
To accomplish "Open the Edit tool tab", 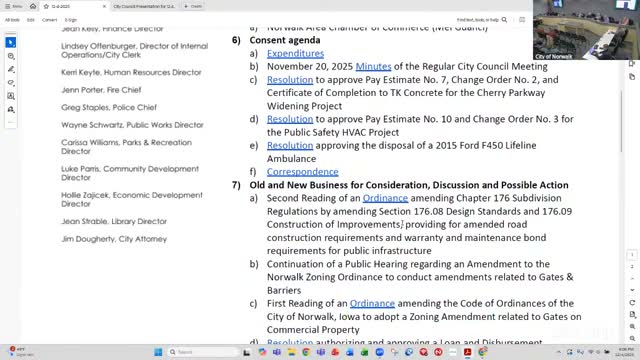I will click(x=31, y=20).
